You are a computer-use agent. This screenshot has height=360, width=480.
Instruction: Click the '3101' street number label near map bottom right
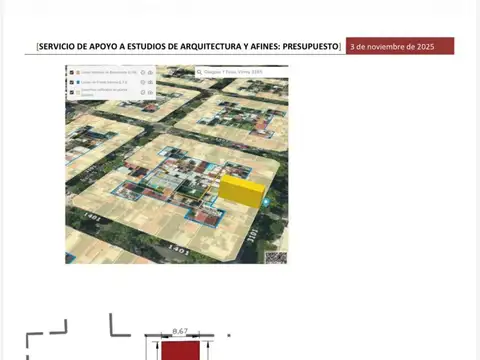click(x=252, y=236)
